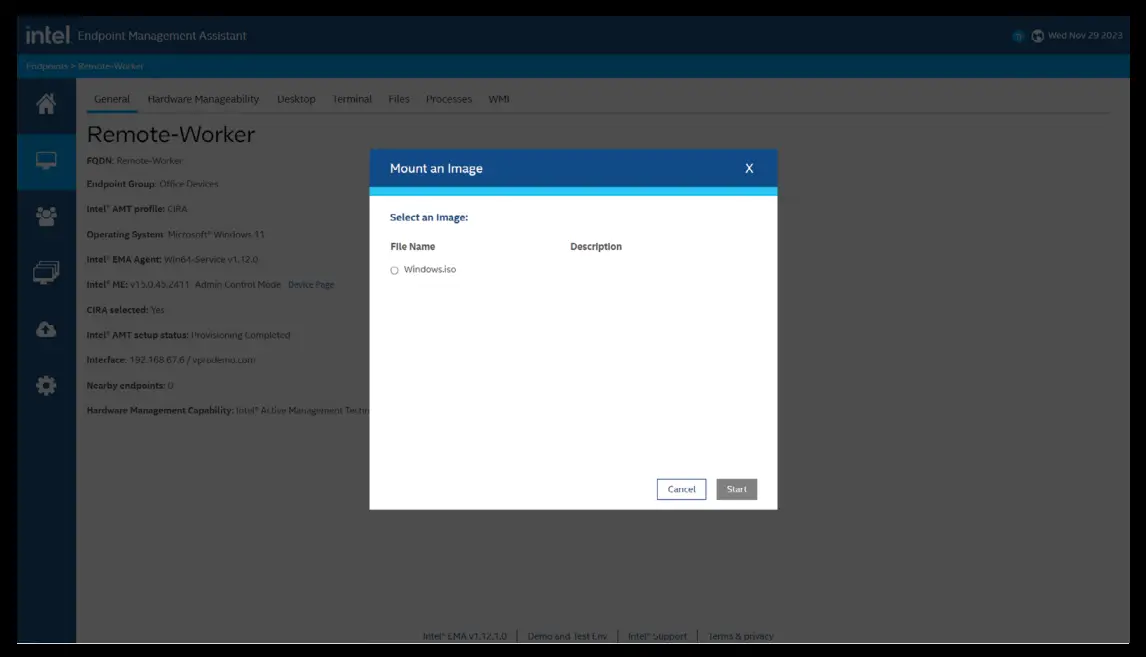Click the Start button in dialog
The image size is (1146, 657).
click(736, 489)
